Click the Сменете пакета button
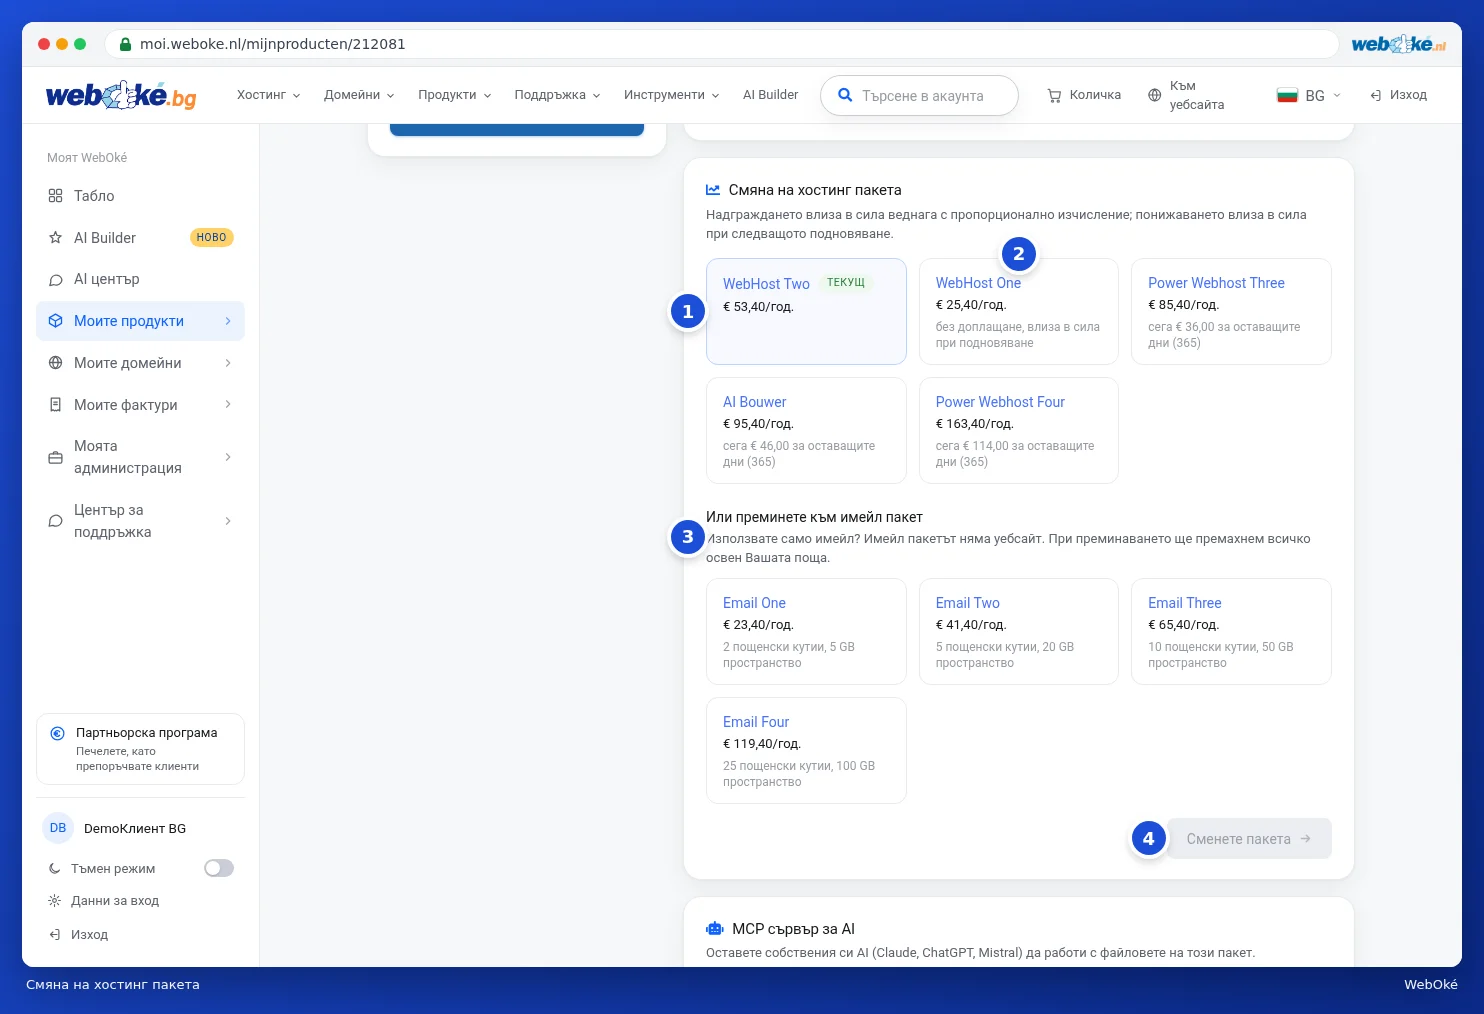Screen dimensions: 1484x1014 (1249, 839)
